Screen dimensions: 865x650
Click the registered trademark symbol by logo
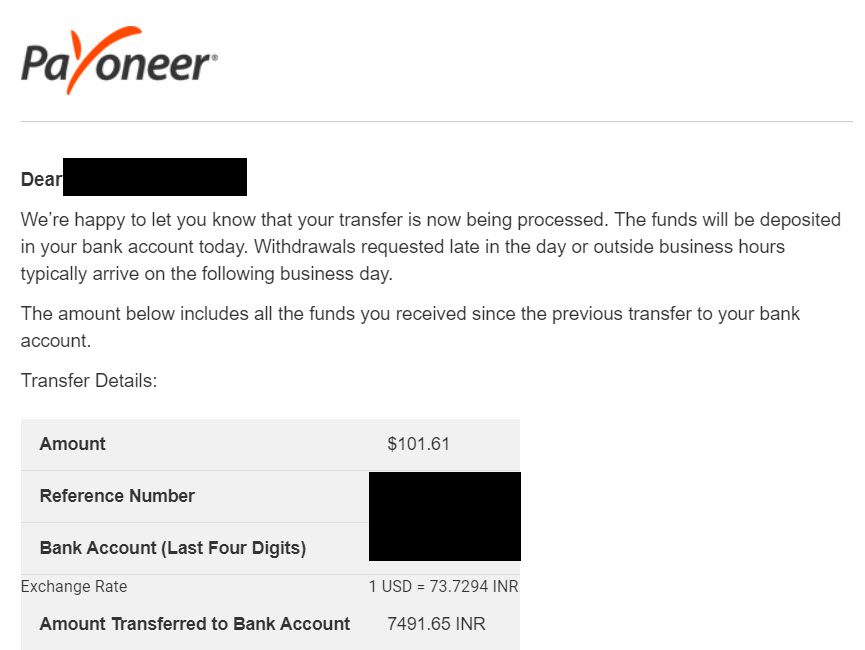pos(215,57)
